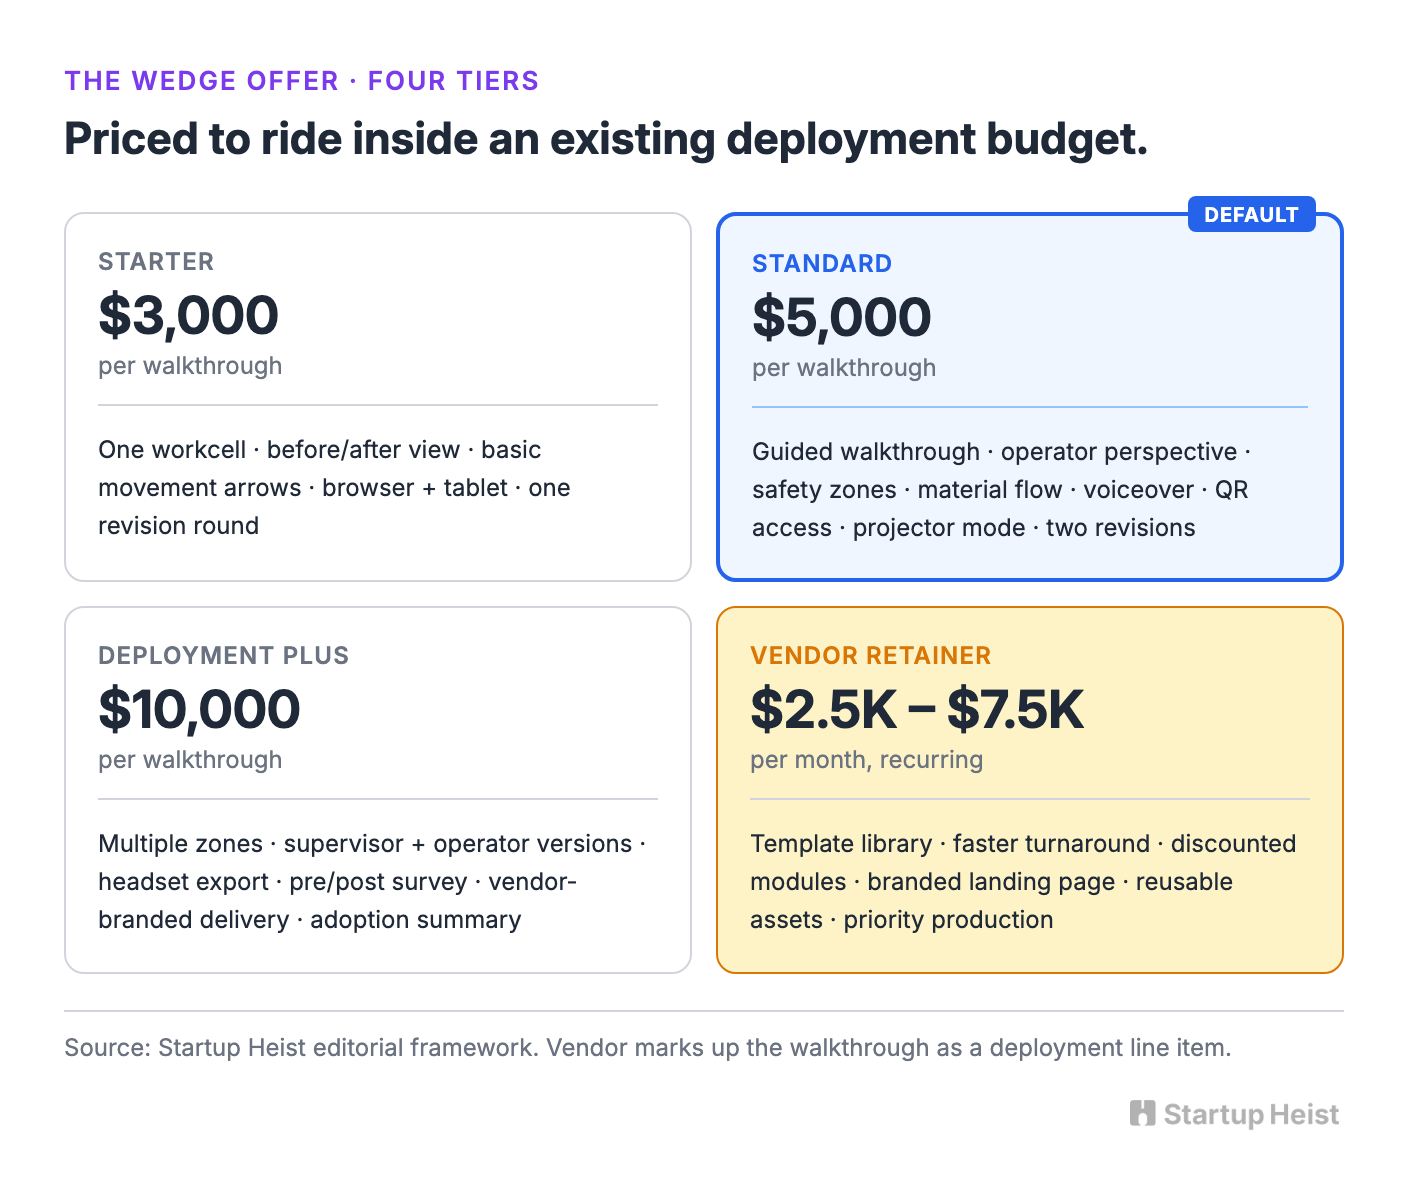Screen dimensions: 1408x1198
Task: Click the $5,000 price
Action: [841, 317]
